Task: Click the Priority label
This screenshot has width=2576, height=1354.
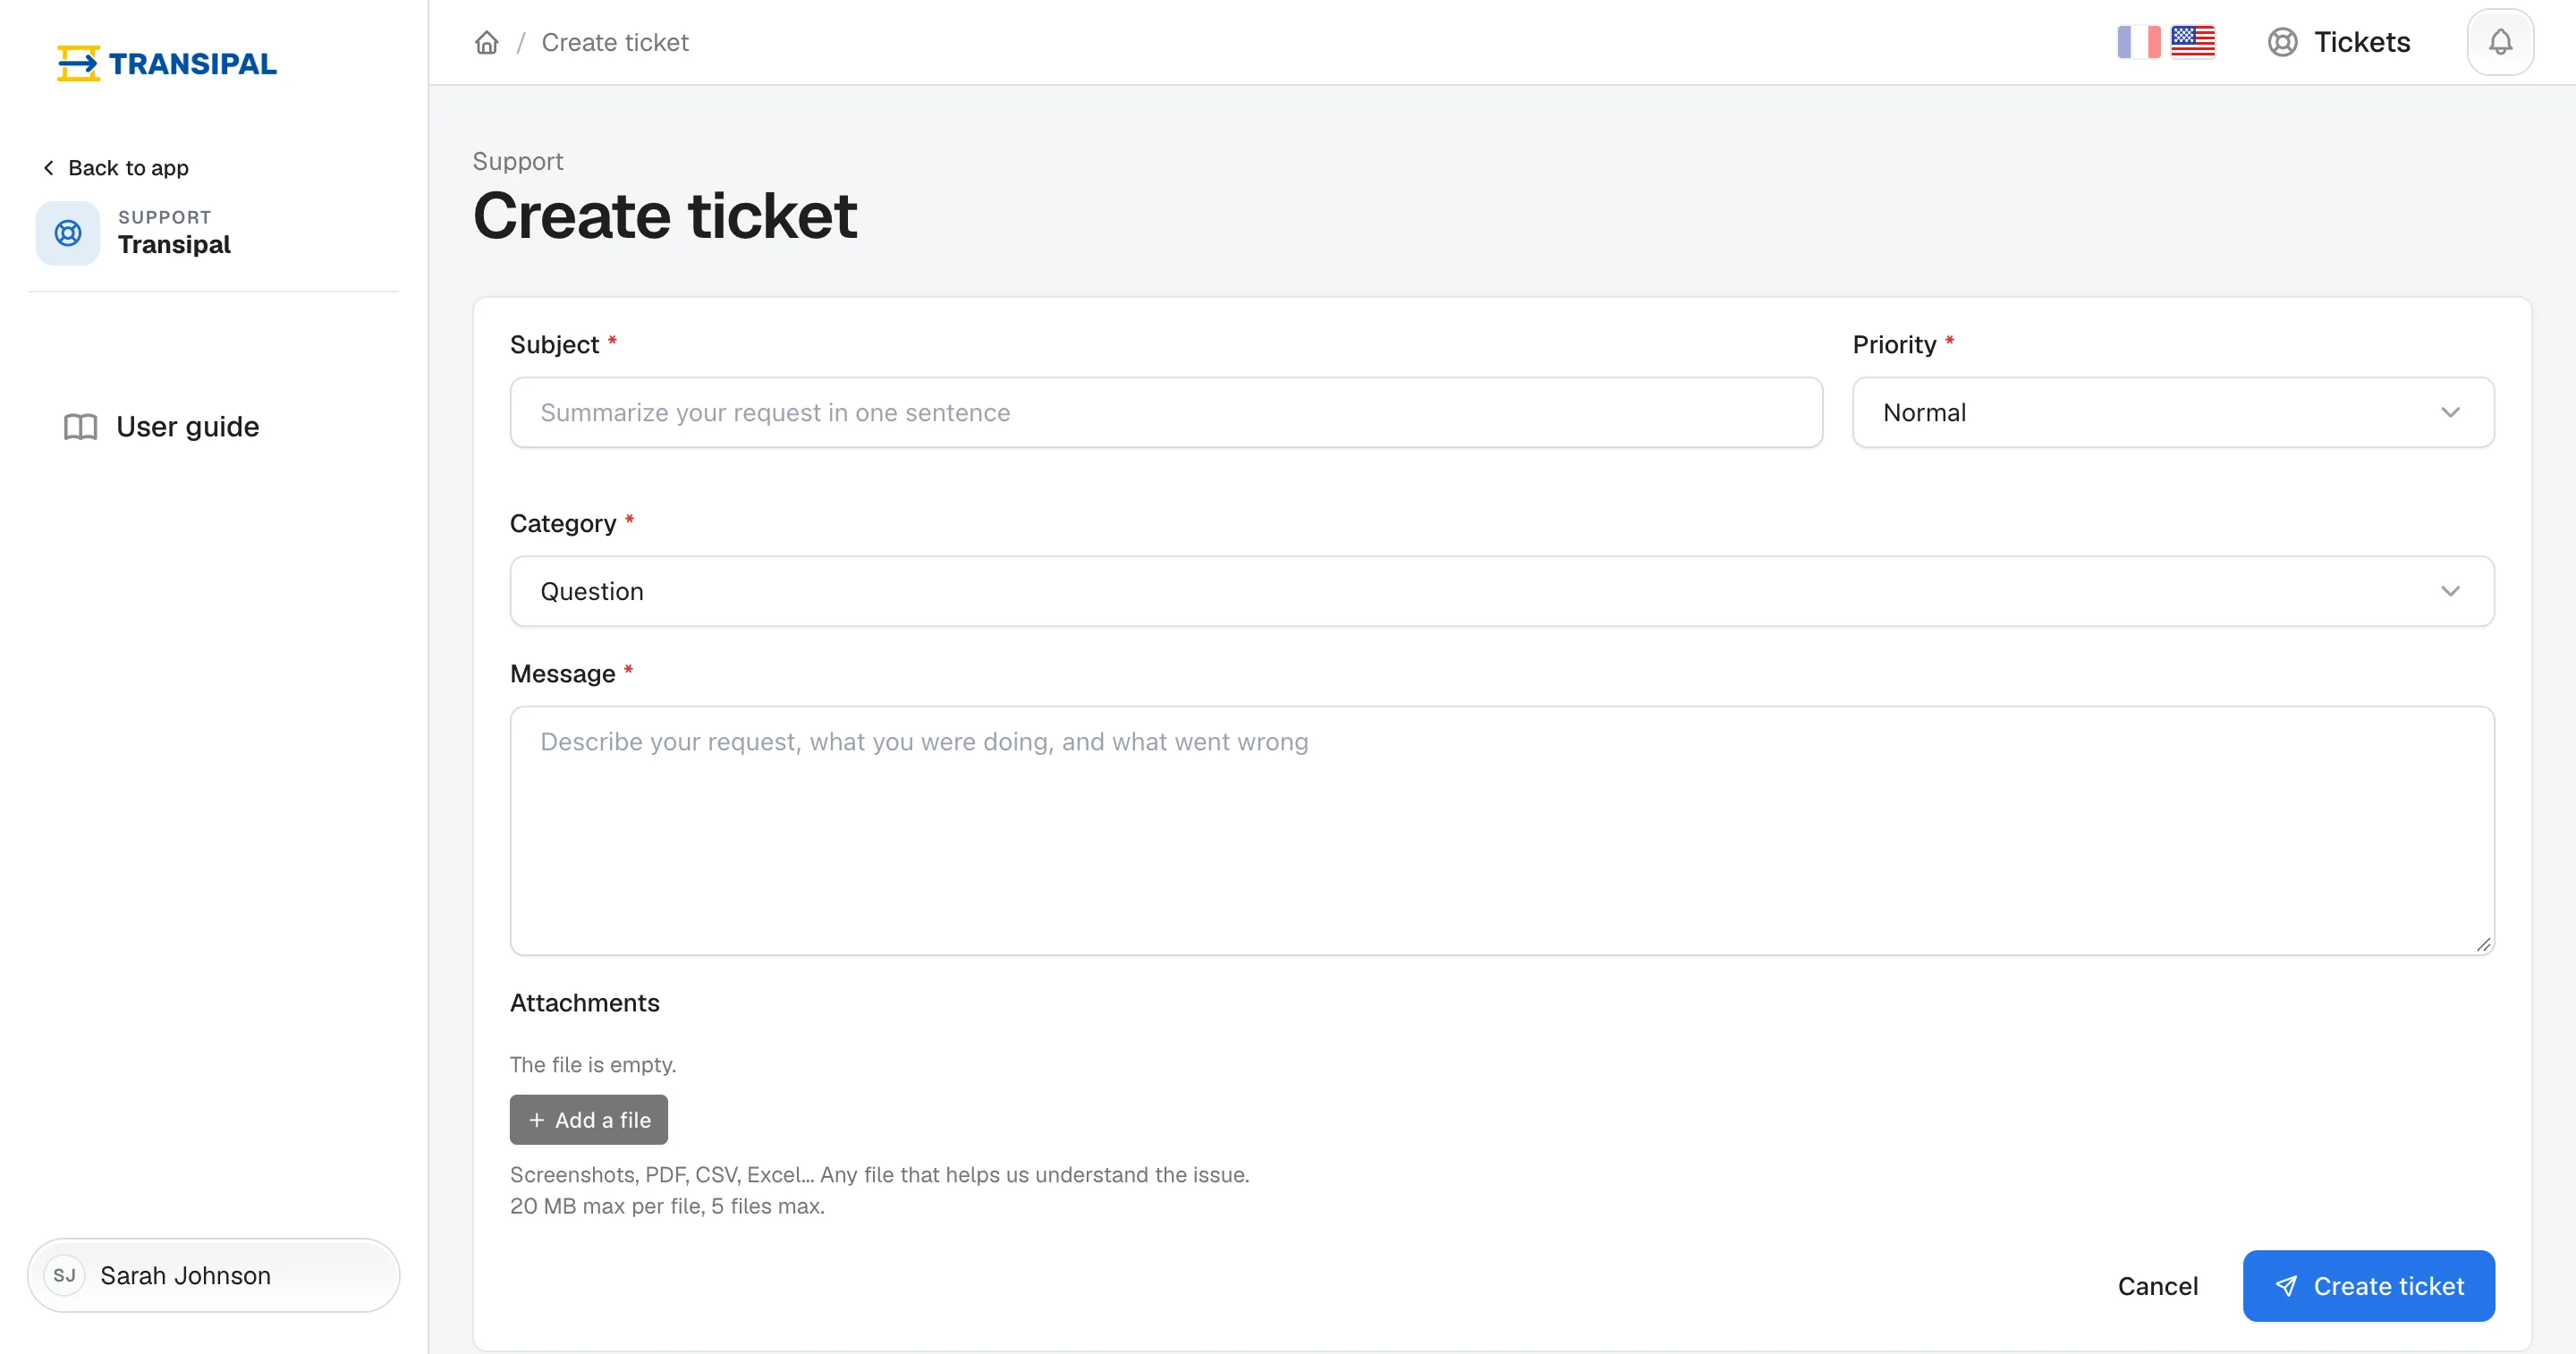Action: pos(1894,345)
